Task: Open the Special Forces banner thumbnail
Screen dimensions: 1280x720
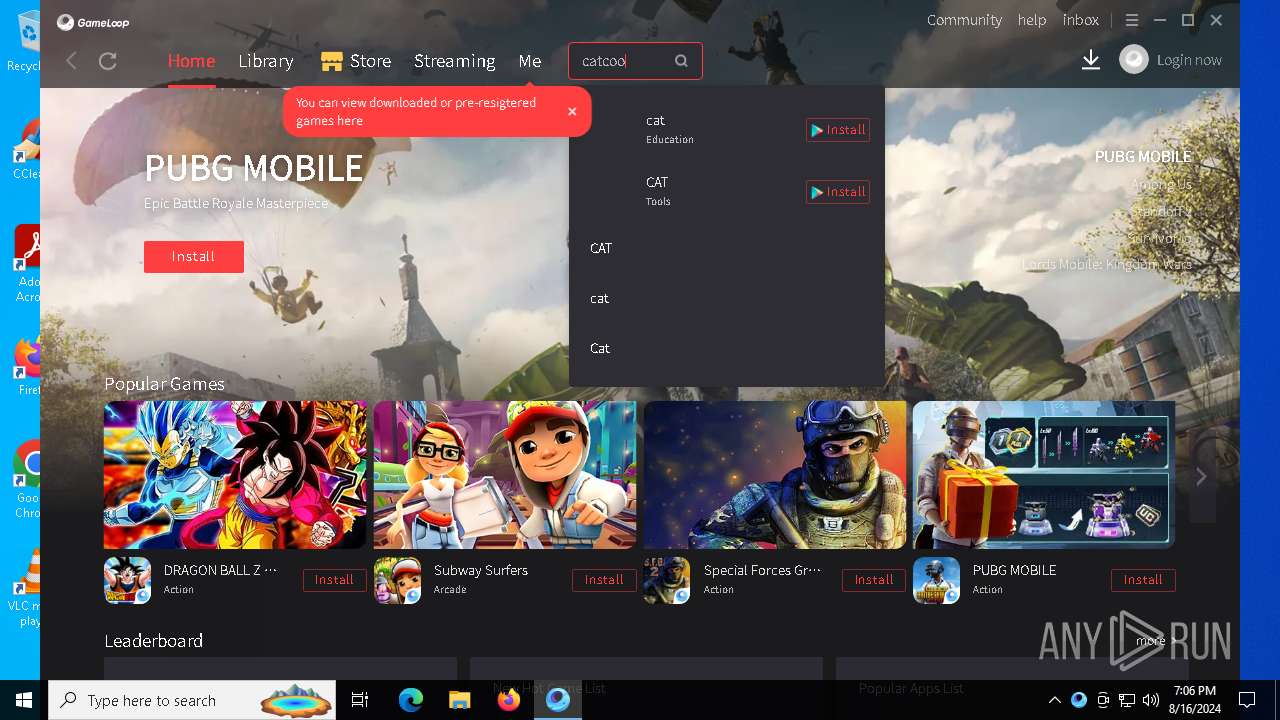Action: coord(775,475)
